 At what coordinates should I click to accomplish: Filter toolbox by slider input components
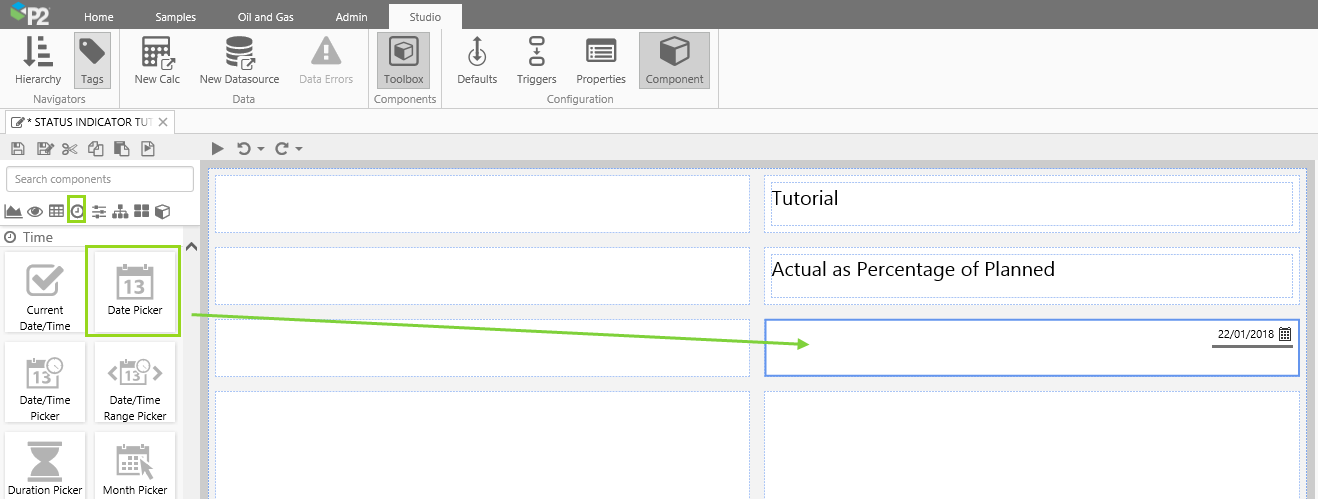tap(99, 211)
